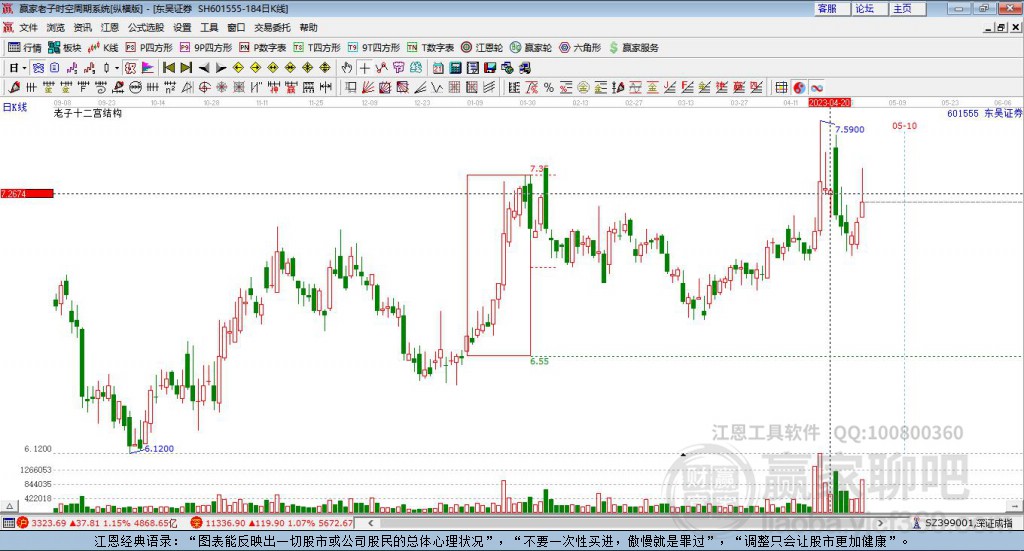Click the 沪 index 3323.69 status entry
Screen dimensions: 1024x551
click(x=97, y=523)
